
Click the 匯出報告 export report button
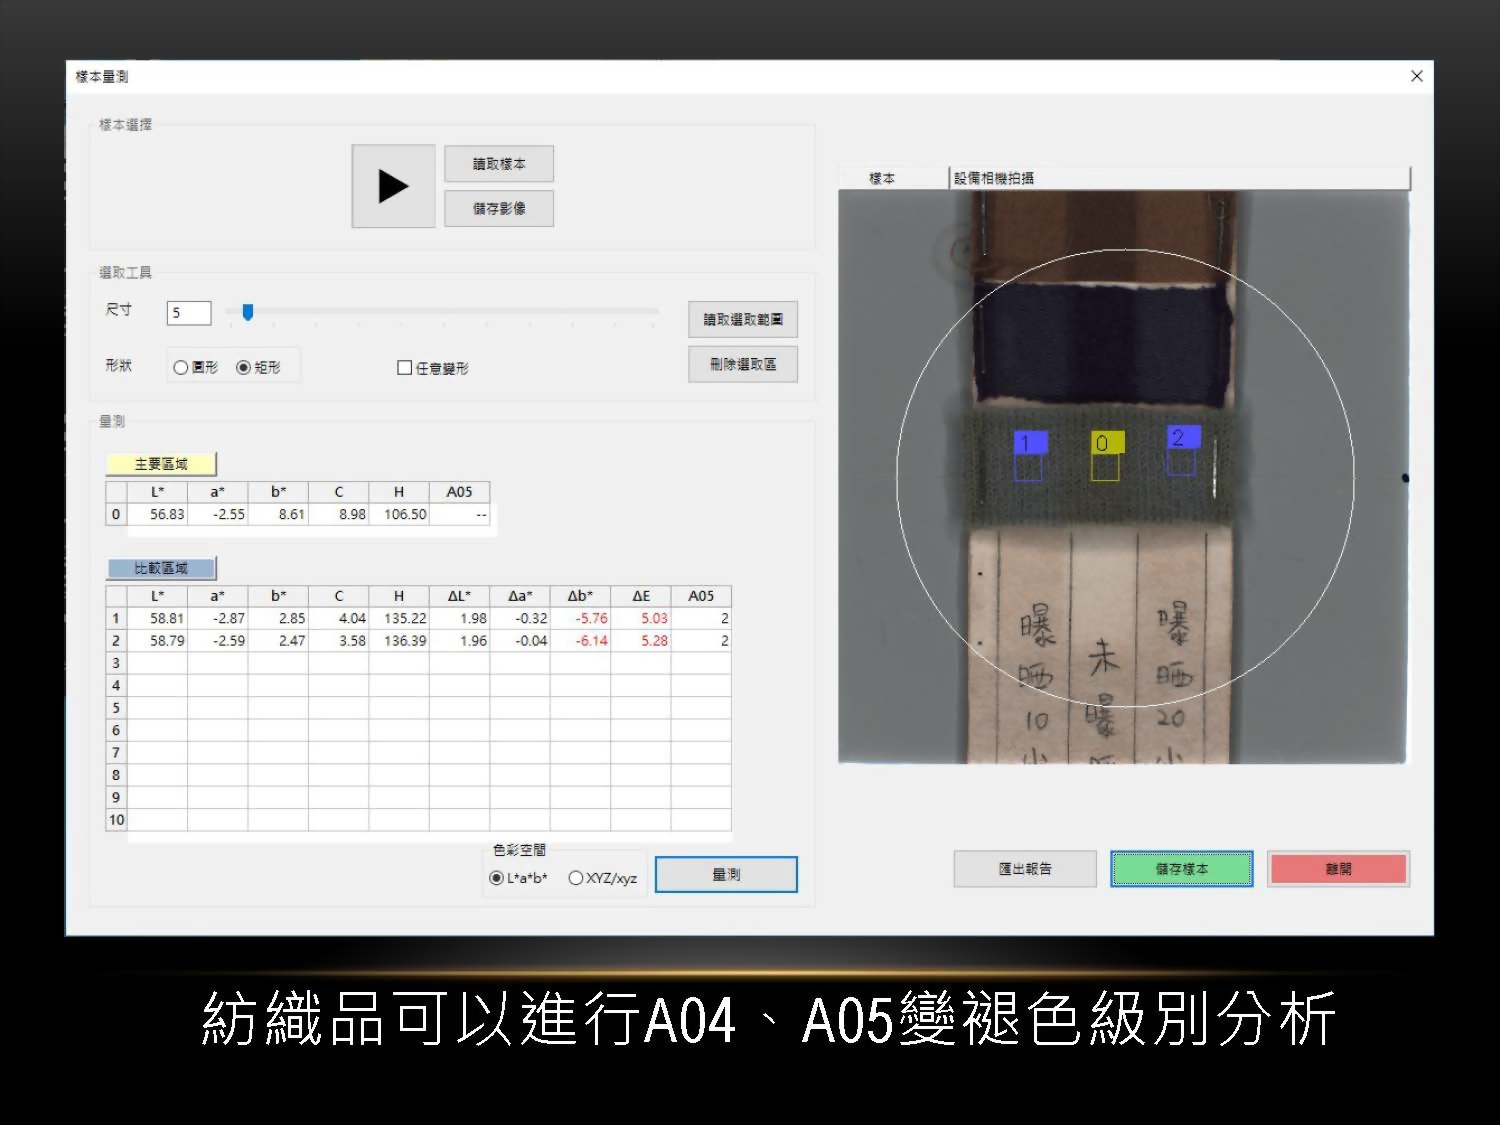pyautogui.click(x=1025, y=869)
